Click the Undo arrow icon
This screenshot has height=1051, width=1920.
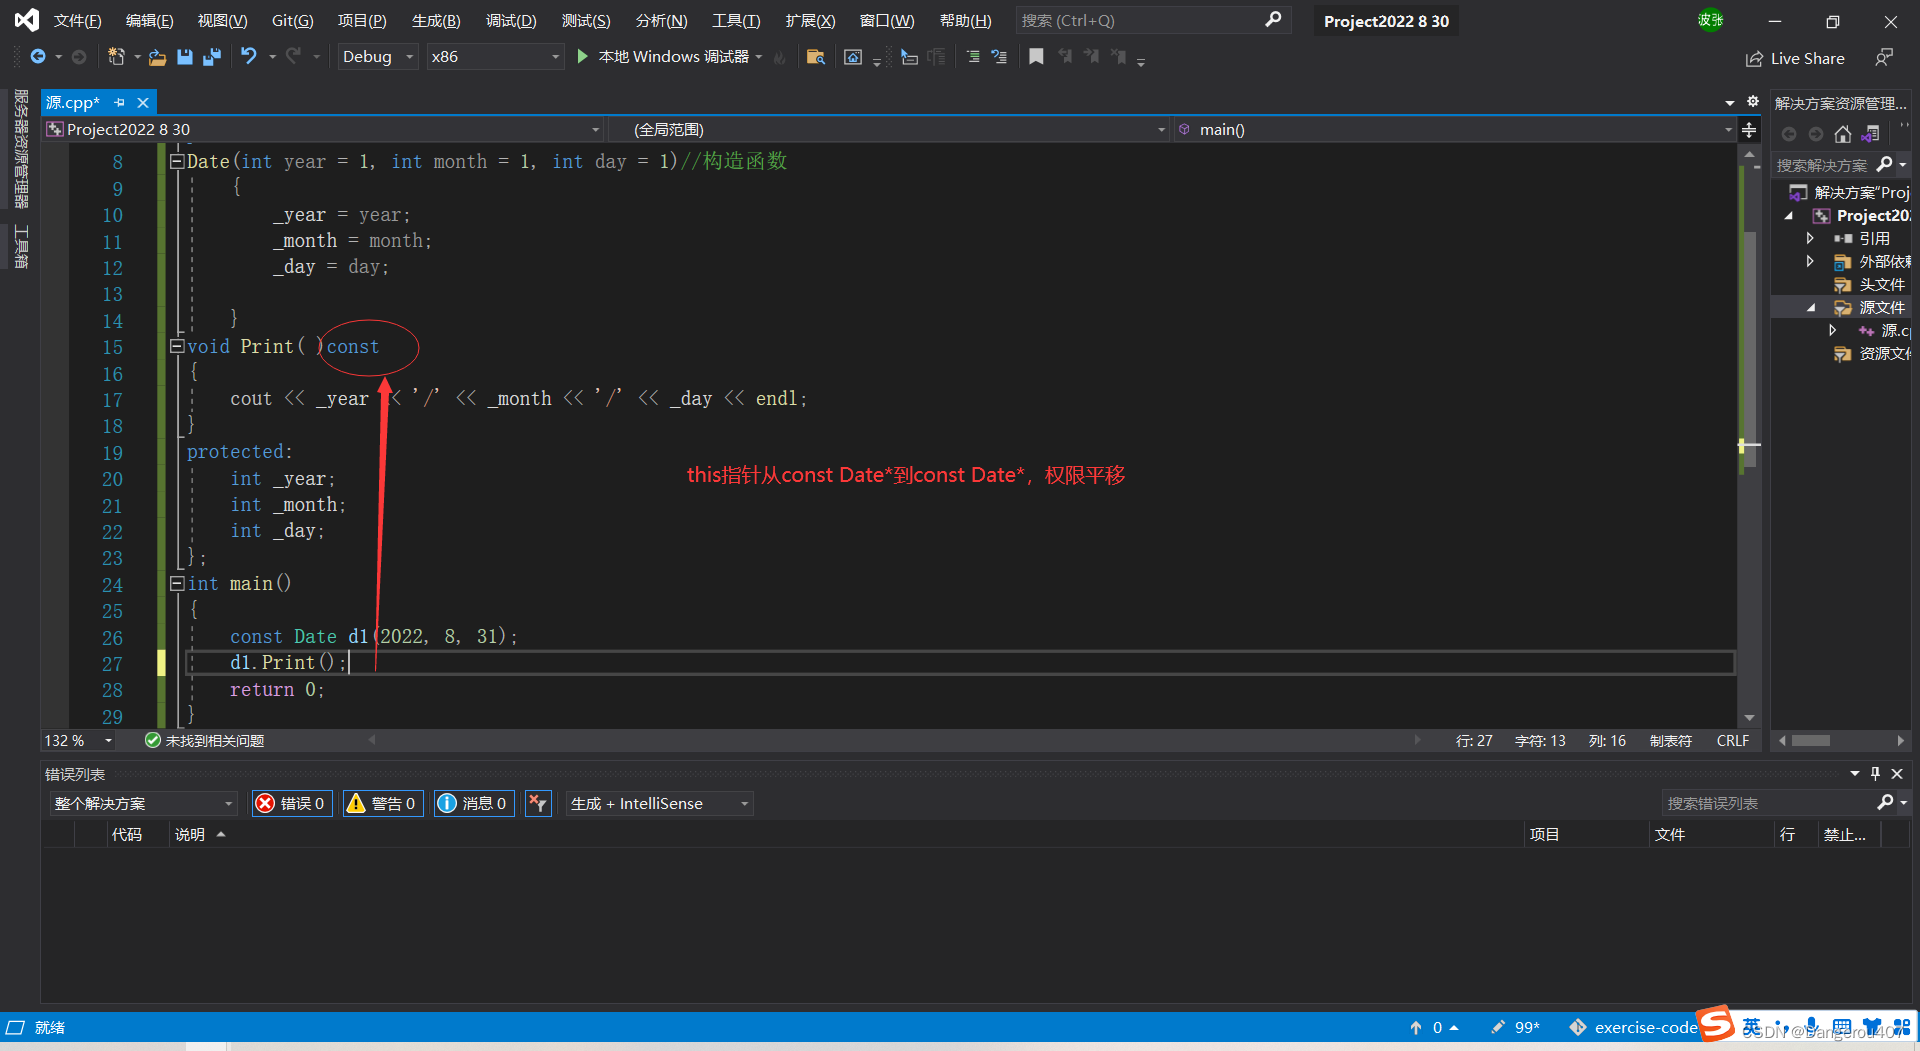point(248,57)
